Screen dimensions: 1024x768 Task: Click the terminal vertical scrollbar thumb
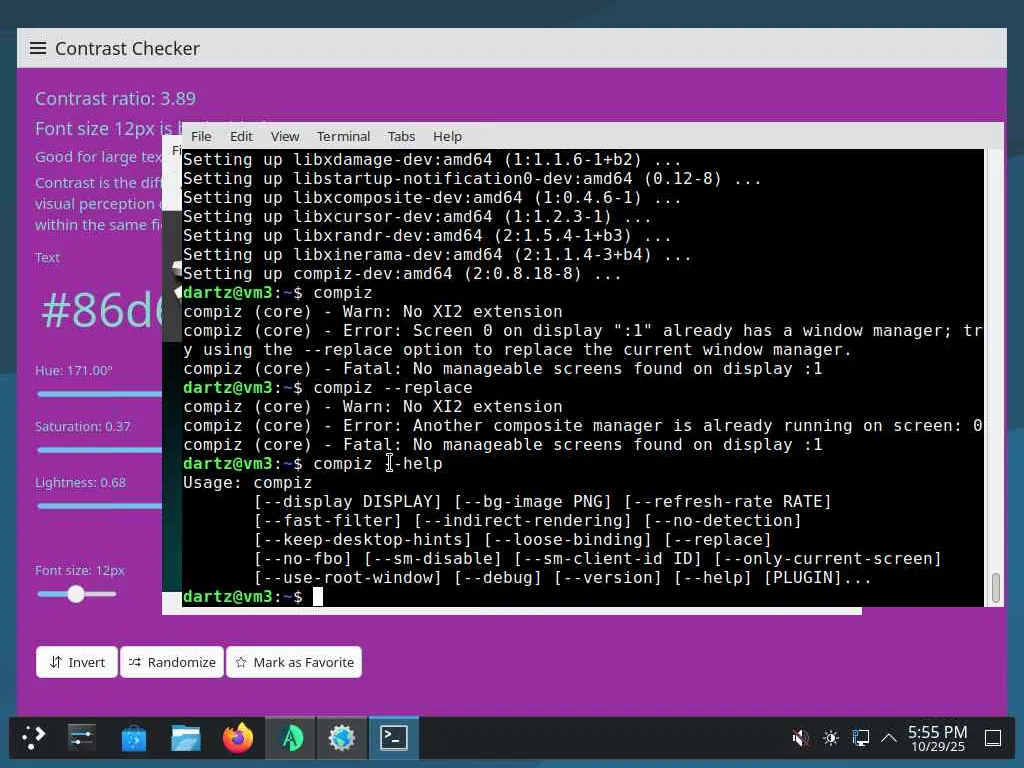pos(995,588)
